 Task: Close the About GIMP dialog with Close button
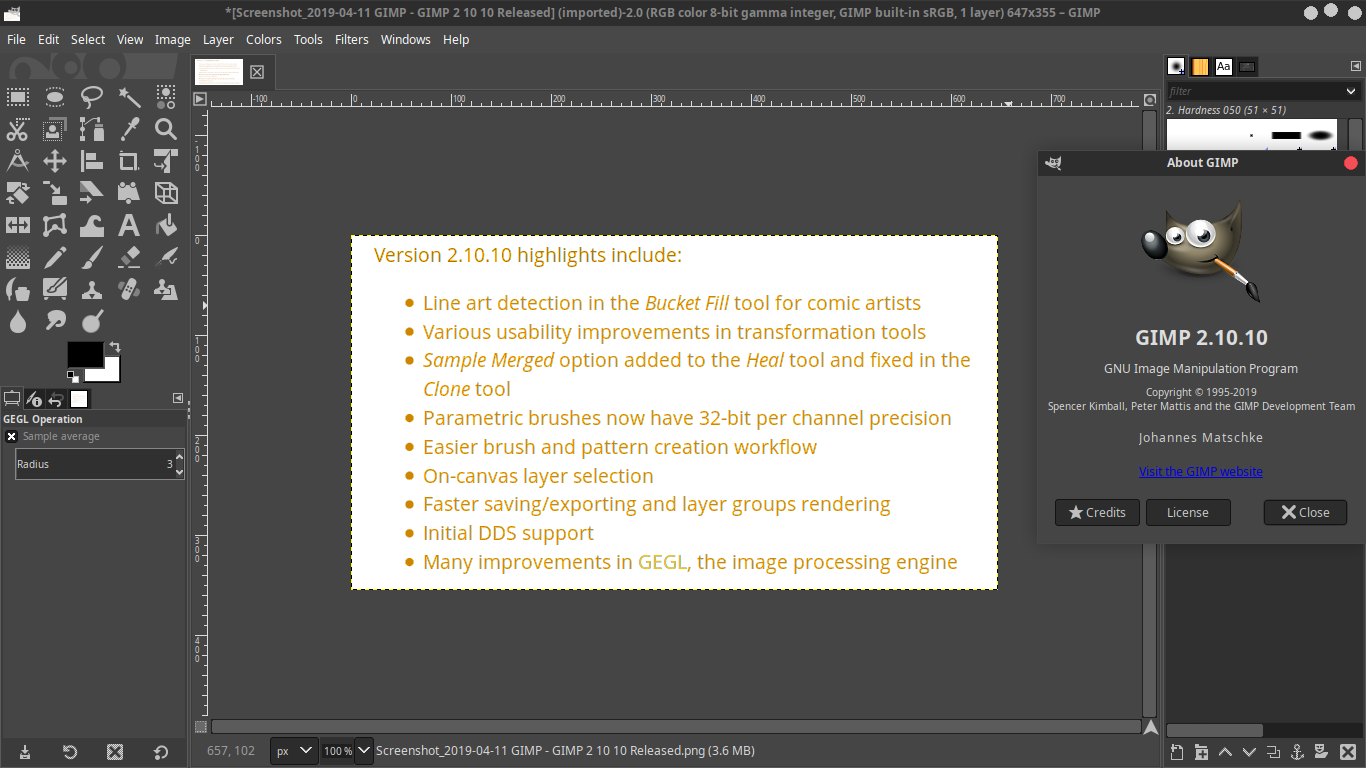1305,512
